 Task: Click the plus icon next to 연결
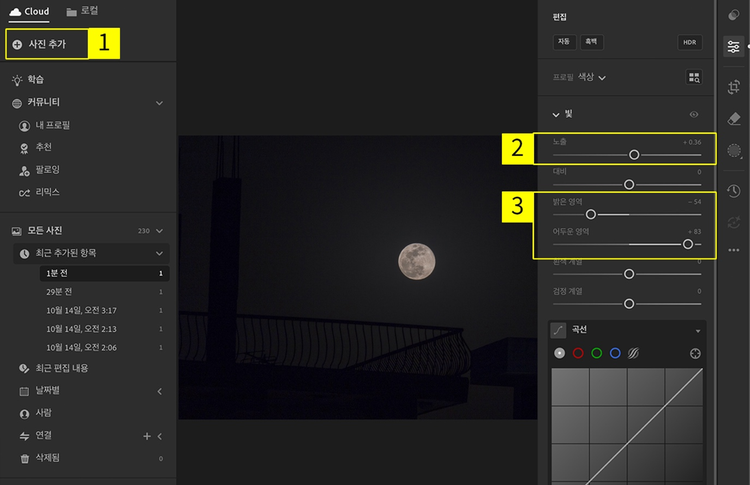(147, 436)
